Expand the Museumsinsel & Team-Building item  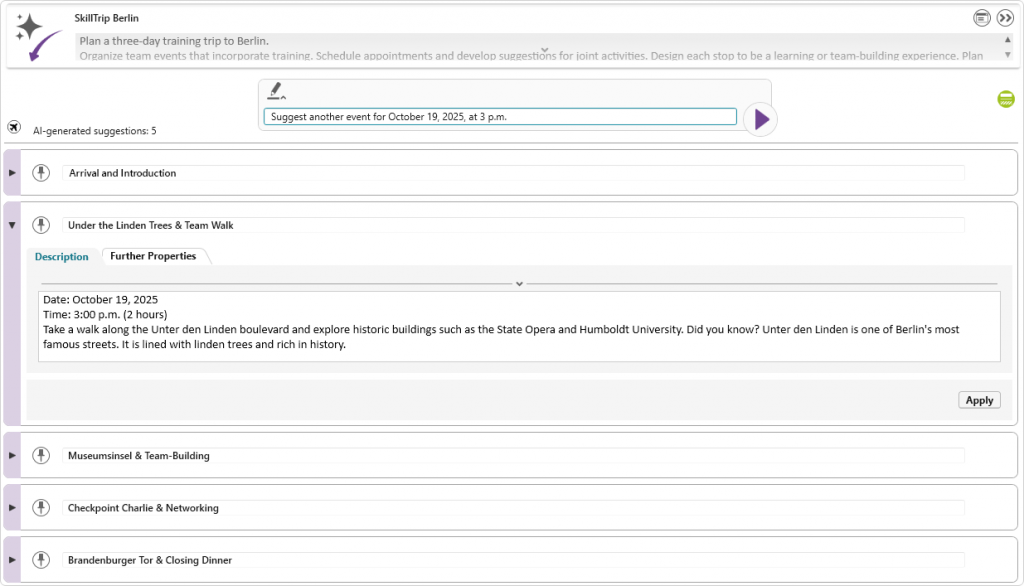12,455
